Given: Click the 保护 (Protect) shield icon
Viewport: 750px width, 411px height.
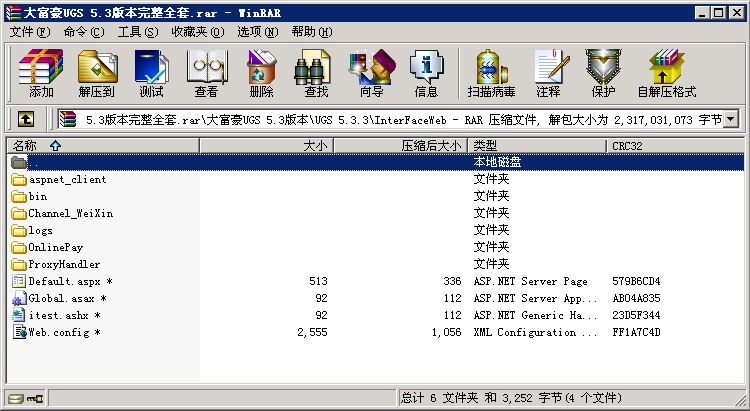Looking at the screenshot, I should [603, 73].
